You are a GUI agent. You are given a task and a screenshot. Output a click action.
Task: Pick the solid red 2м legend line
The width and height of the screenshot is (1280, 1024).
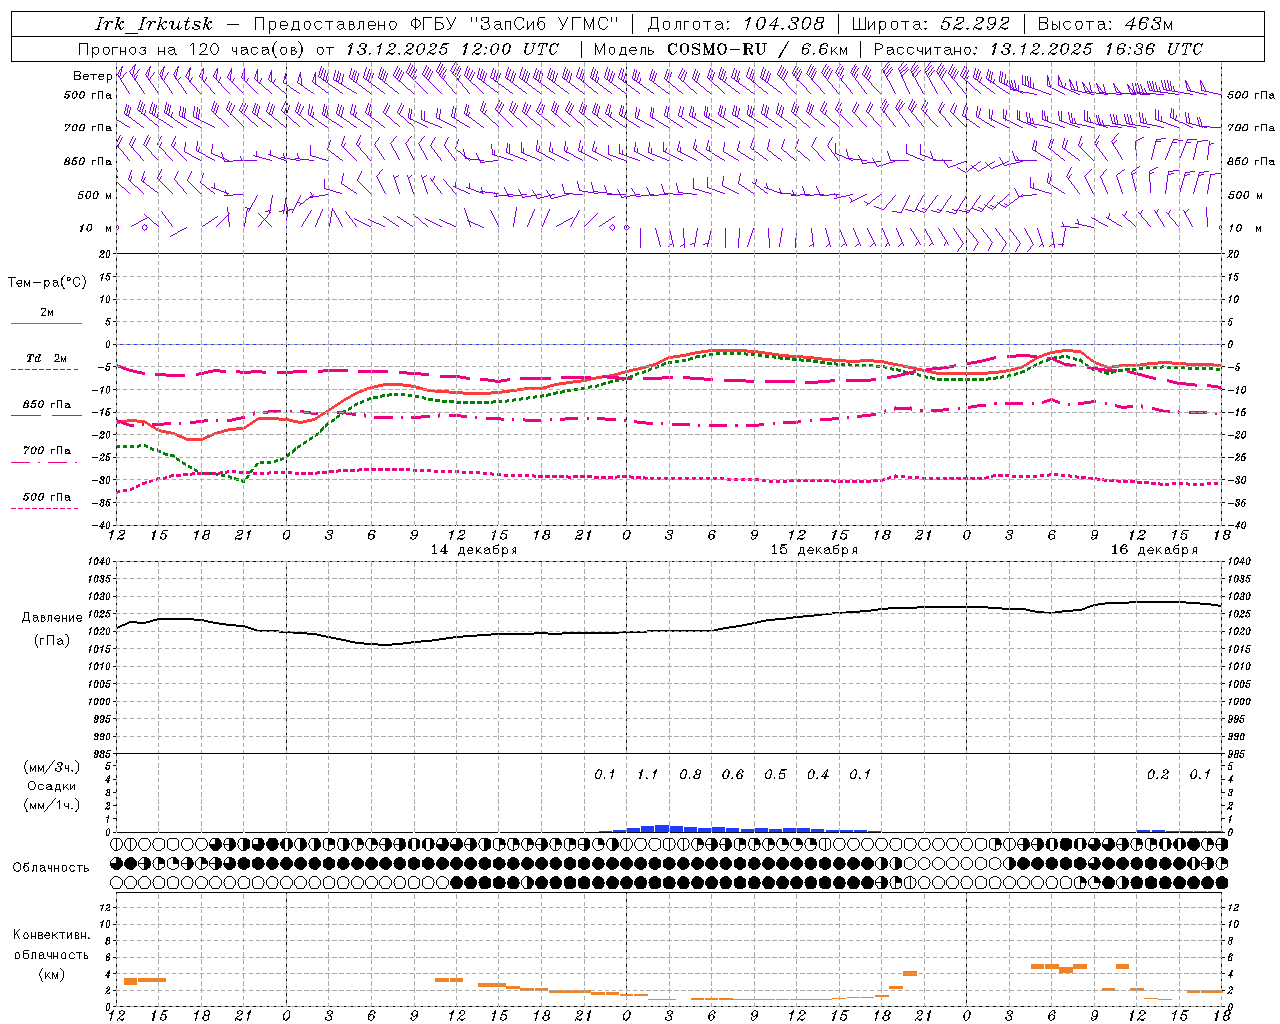46,324
